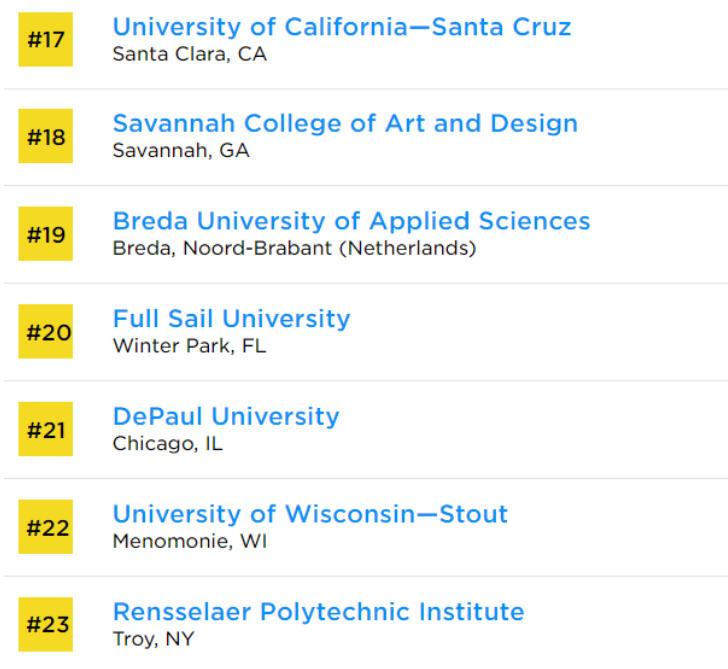Click the Winter Park, FL location text
Viewport: 728px width, 669px height.
click(189, 346)
